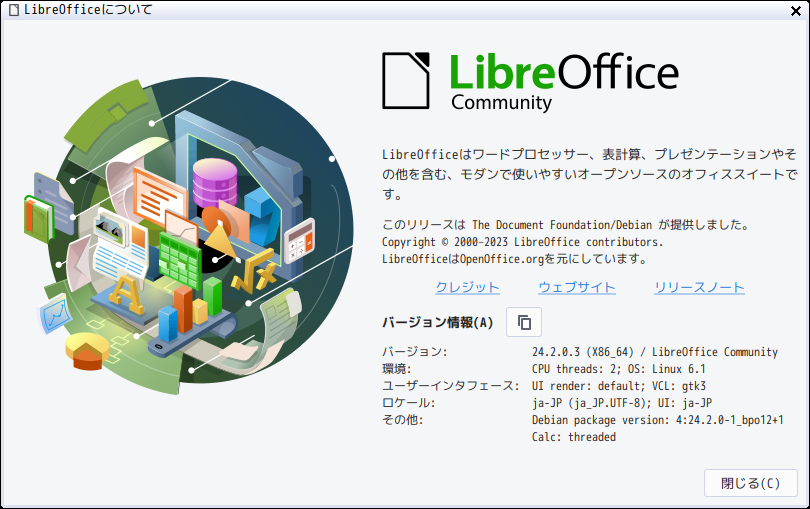810x509 pixels.
Task: Click the LibreOffice logo document icon
Action: [406, 81]
